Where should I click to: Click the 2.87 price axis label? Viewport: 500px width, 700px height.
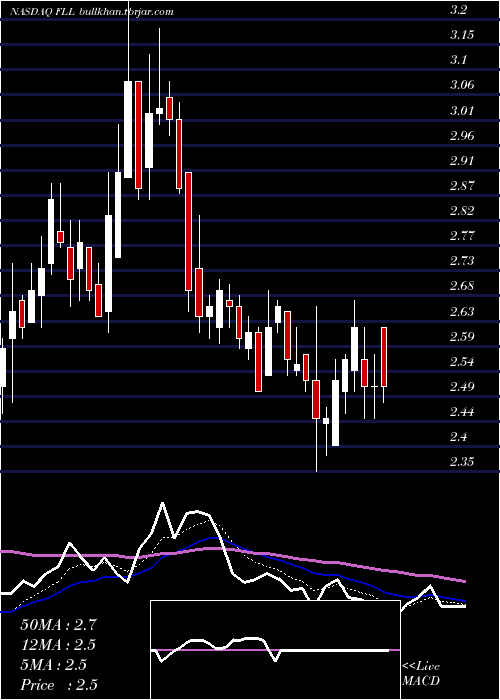click(462, 185)
